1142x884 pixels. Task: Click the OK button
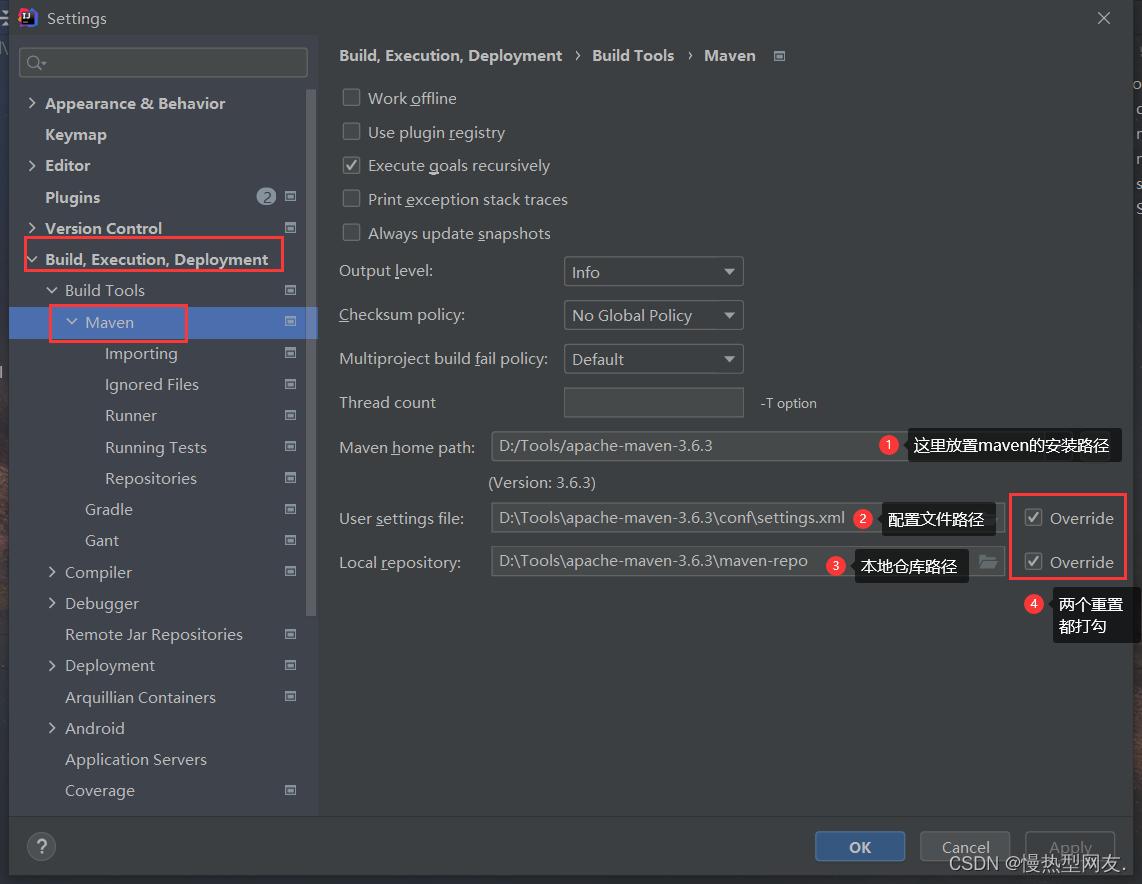(x=860, y=847)
